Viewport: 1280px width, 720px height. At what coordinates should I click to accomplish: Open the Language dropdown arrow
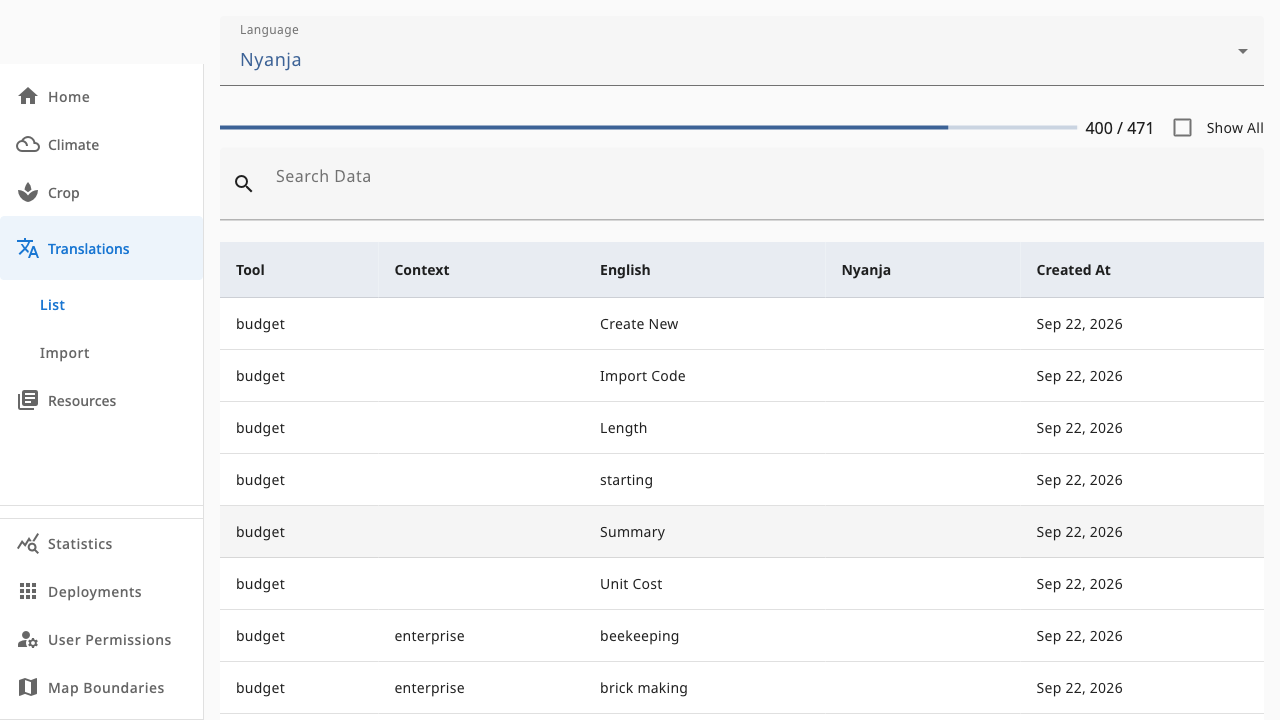click(x=1243, y=51)
